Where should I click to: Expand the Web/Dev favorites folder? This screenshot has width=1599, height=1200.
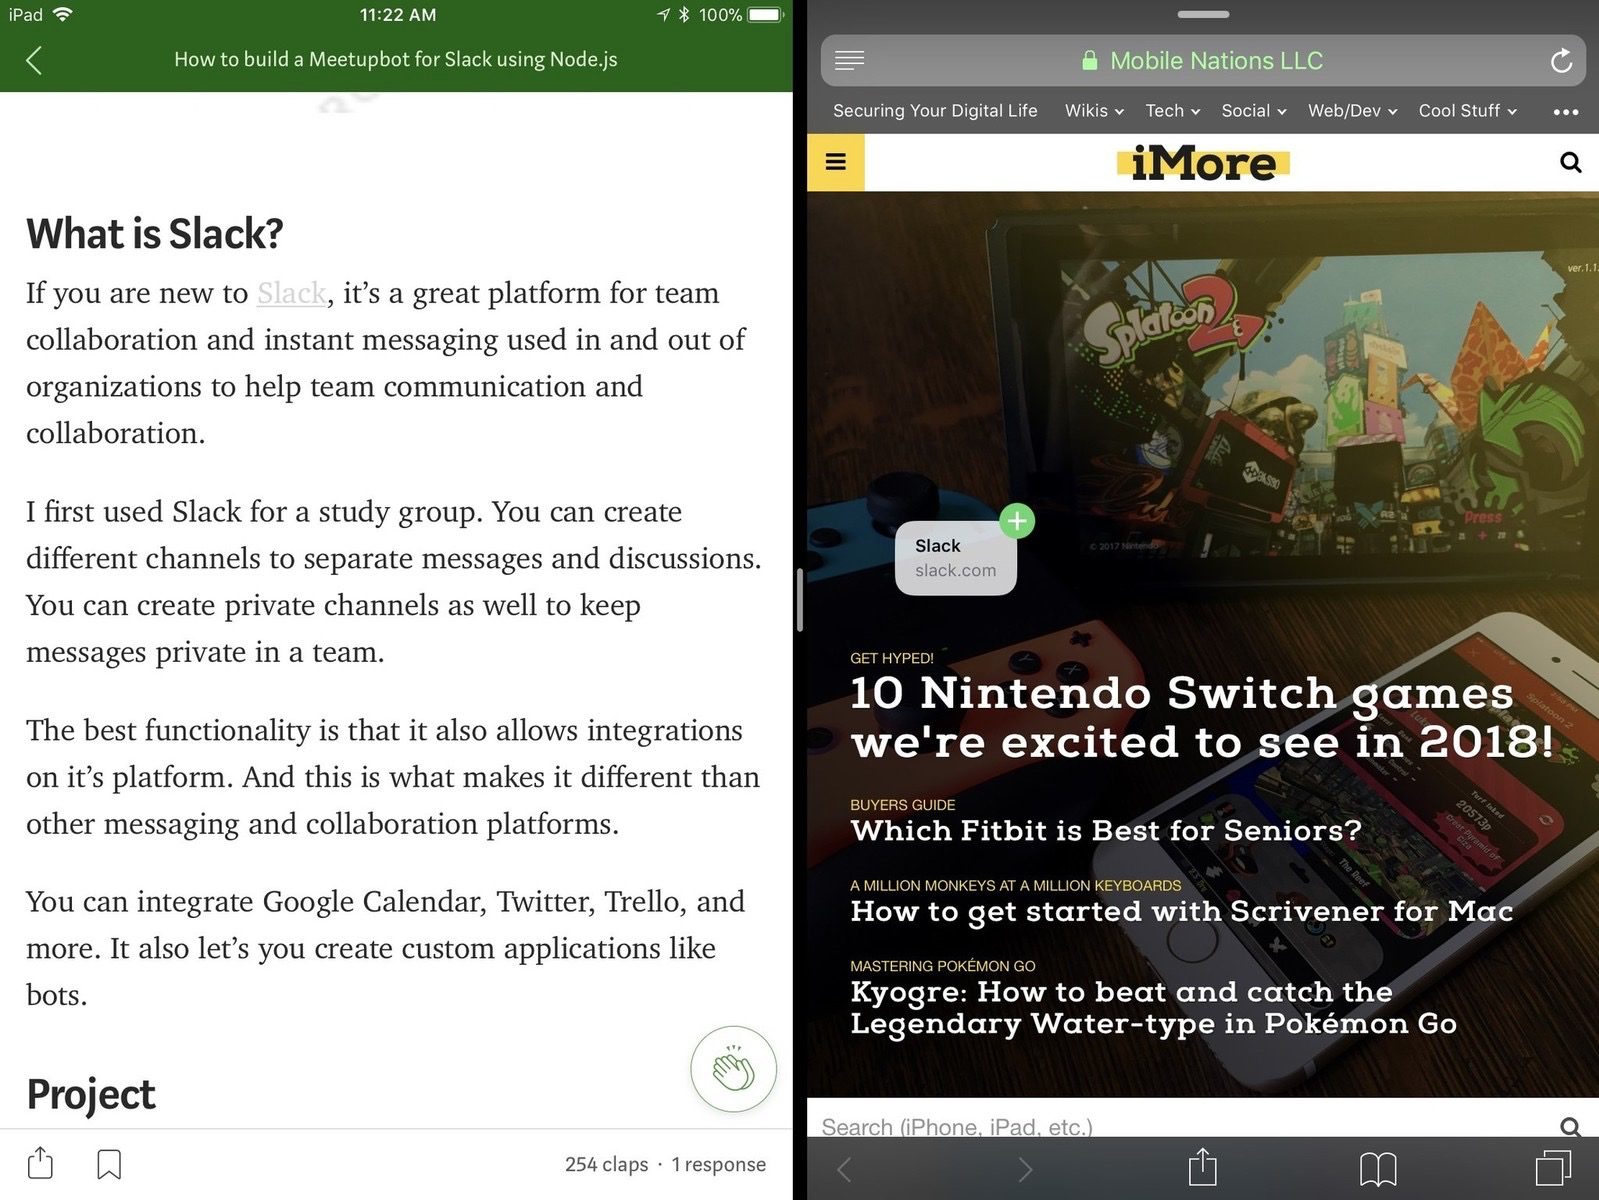pos(1352,111)
